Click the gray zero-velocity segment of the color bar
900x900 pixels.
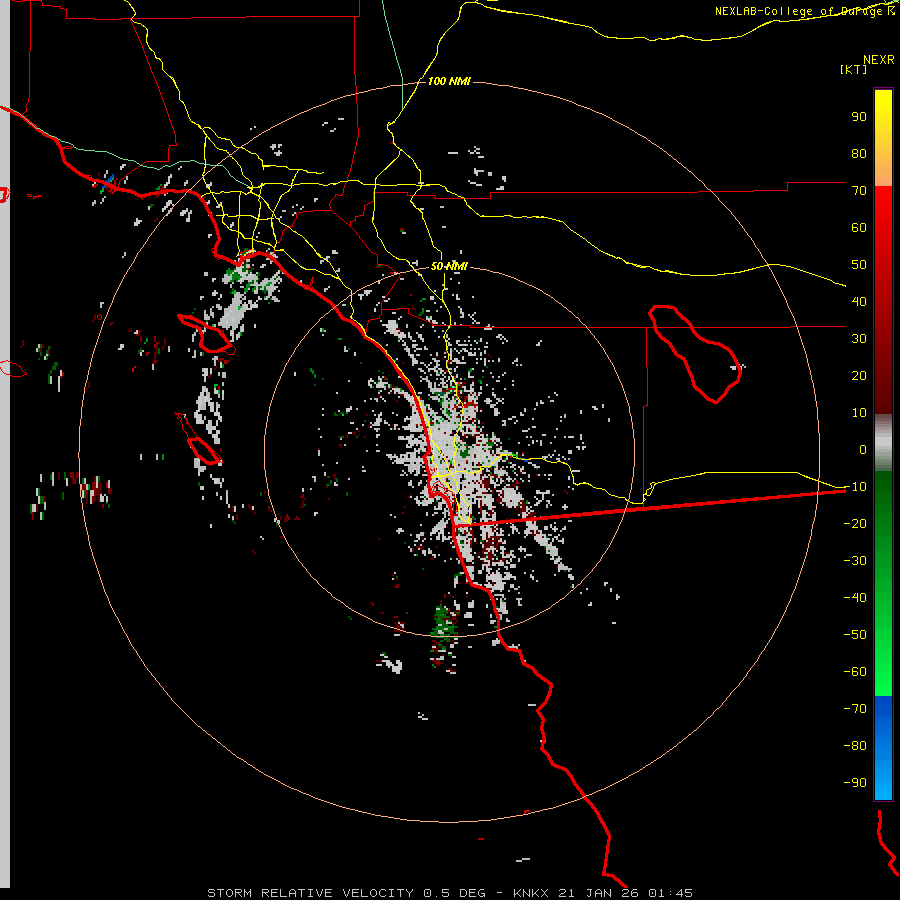coord(883,443)
